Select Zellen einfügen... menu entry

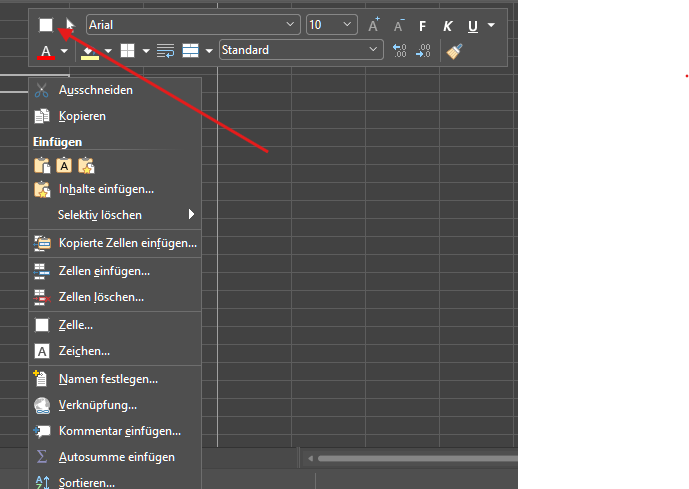115,271
